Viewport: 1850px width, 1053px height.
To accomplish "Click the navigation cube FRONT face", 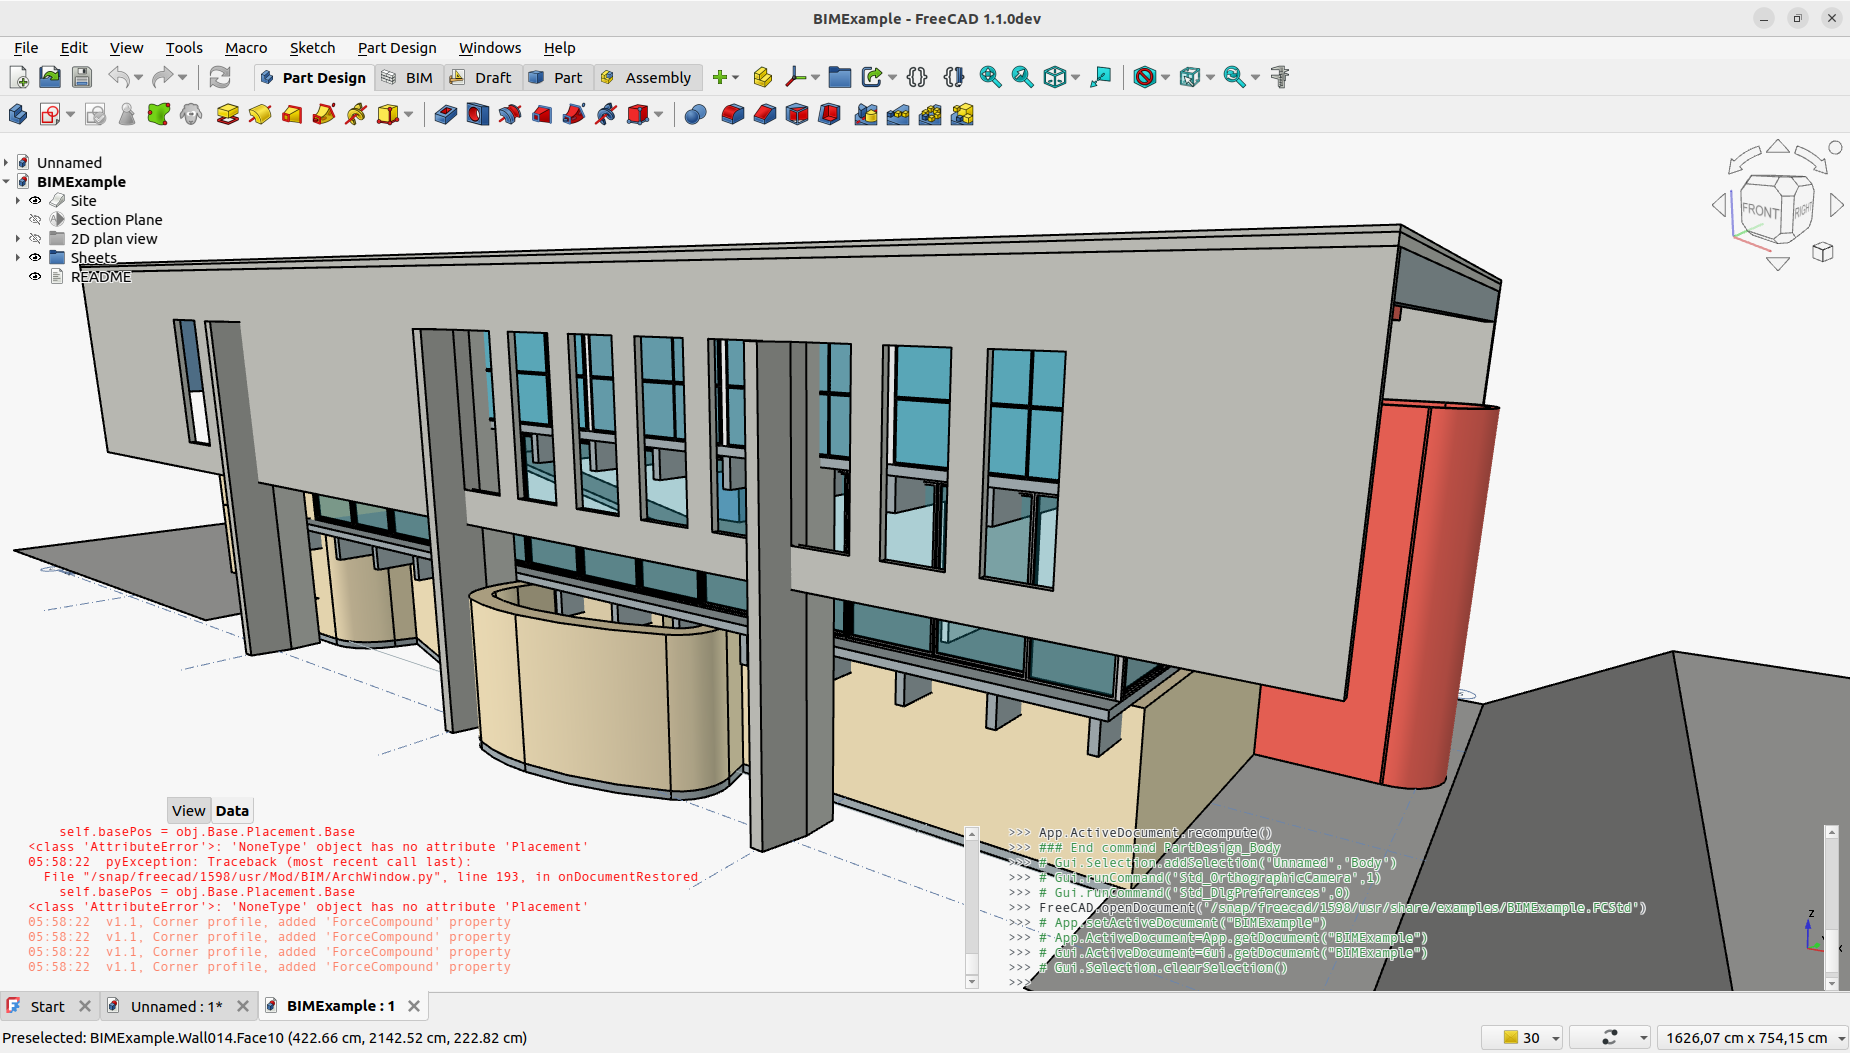I will [x=1761, y=211].
